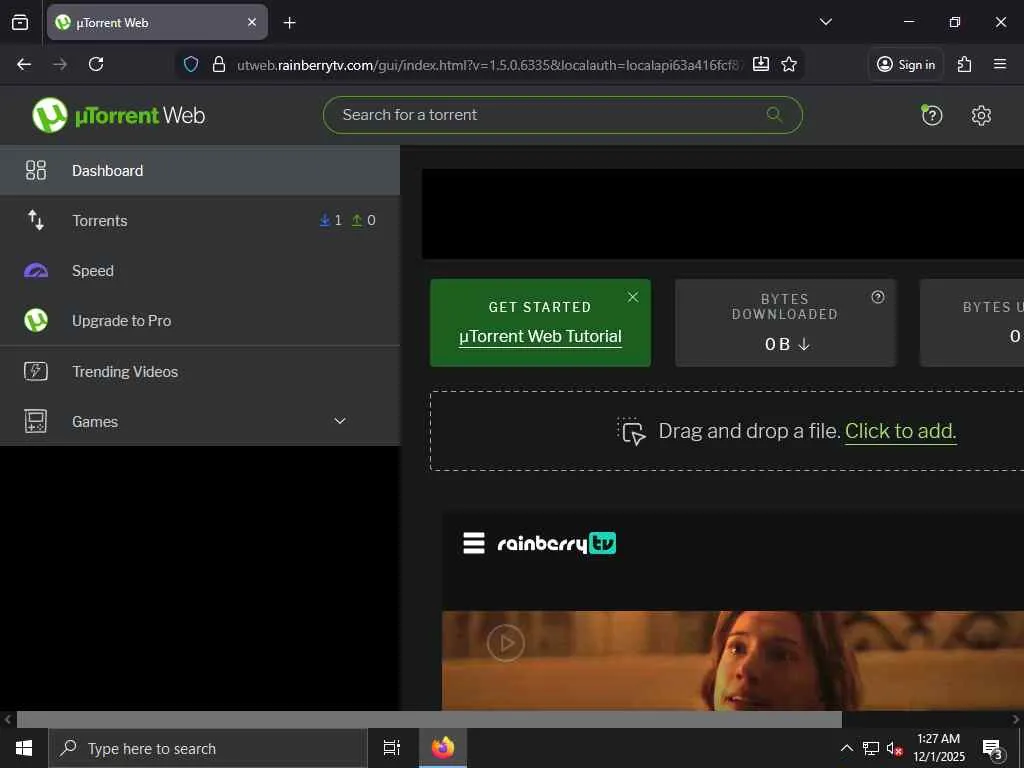Image resolution: width=1024 pixels, height=768 pixels.
Task: Click the address bar URL
Action: coord(489,65)
